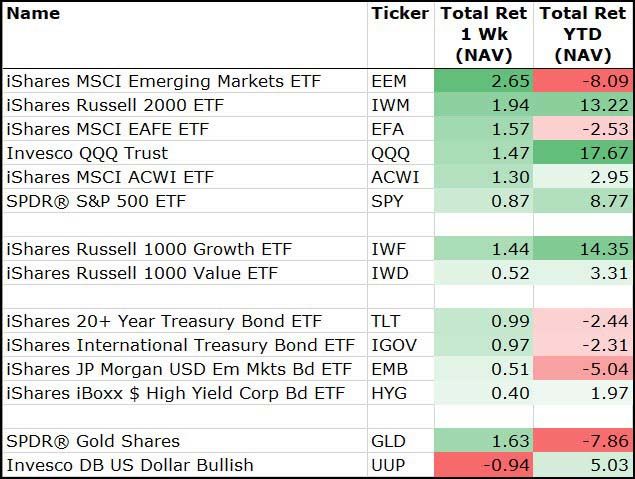Click the IGOV ticker cell
Image resolution: width=635 pixels, height=479 pixels.
click(394, 345)
